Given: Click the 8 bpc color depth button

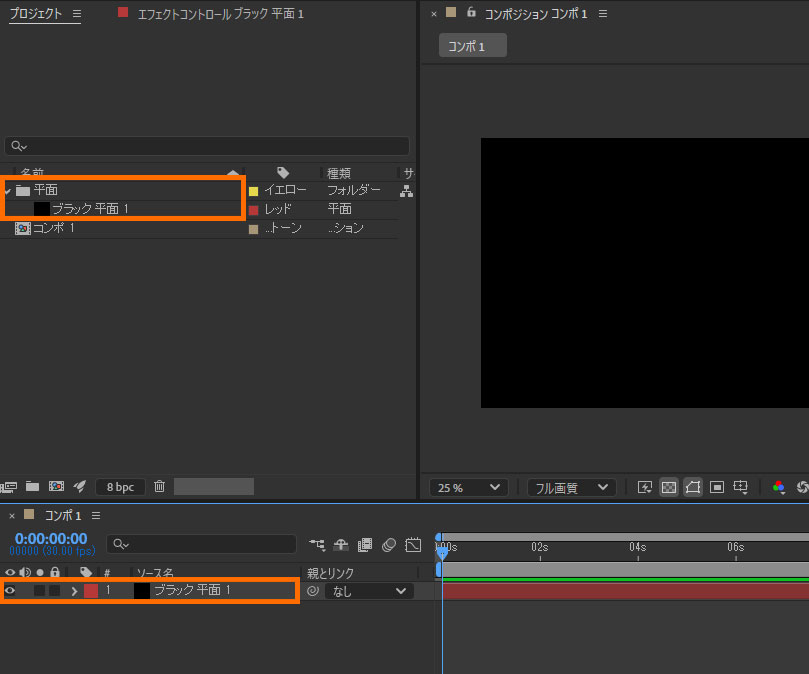Looking at the screenshot, I should pos(120,487).
